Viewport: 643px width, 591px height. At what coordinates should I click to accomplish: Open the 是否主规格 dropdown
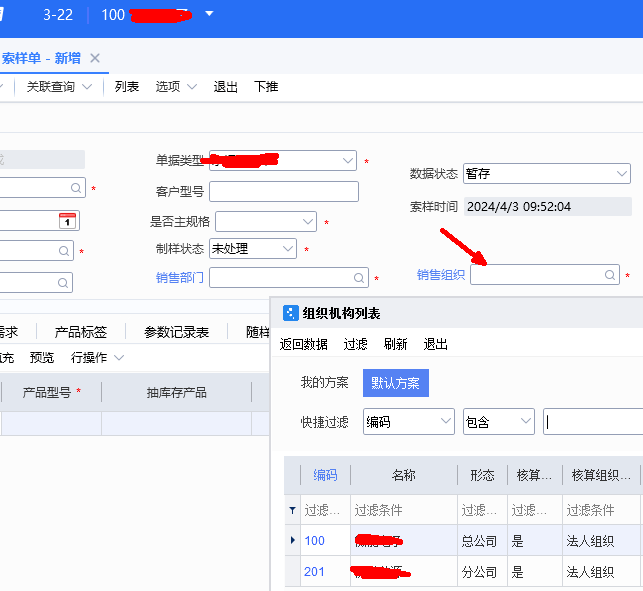click(x=308, y=221)
